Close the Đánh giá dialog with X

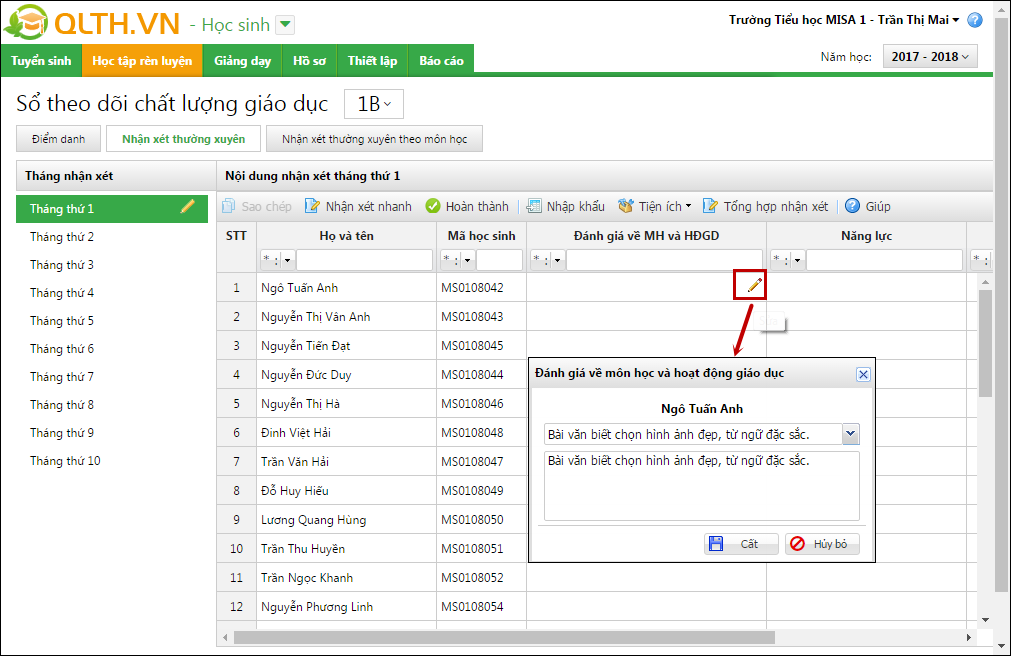coord(863,374)
